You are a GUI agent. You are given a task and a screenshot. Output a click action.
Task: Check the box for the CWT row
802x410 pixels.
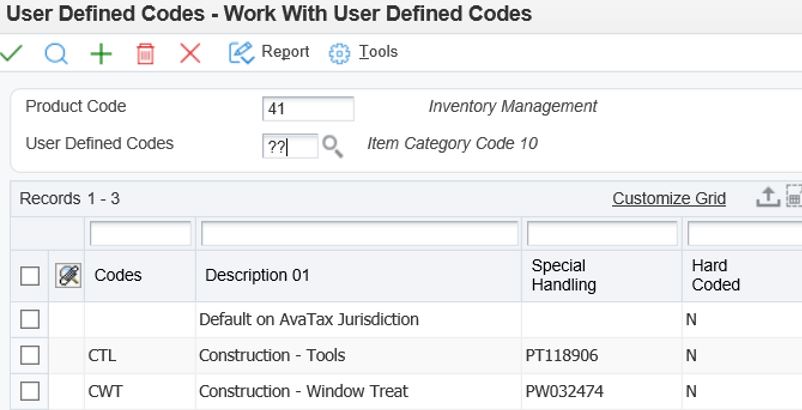click(x=30, y=391)
